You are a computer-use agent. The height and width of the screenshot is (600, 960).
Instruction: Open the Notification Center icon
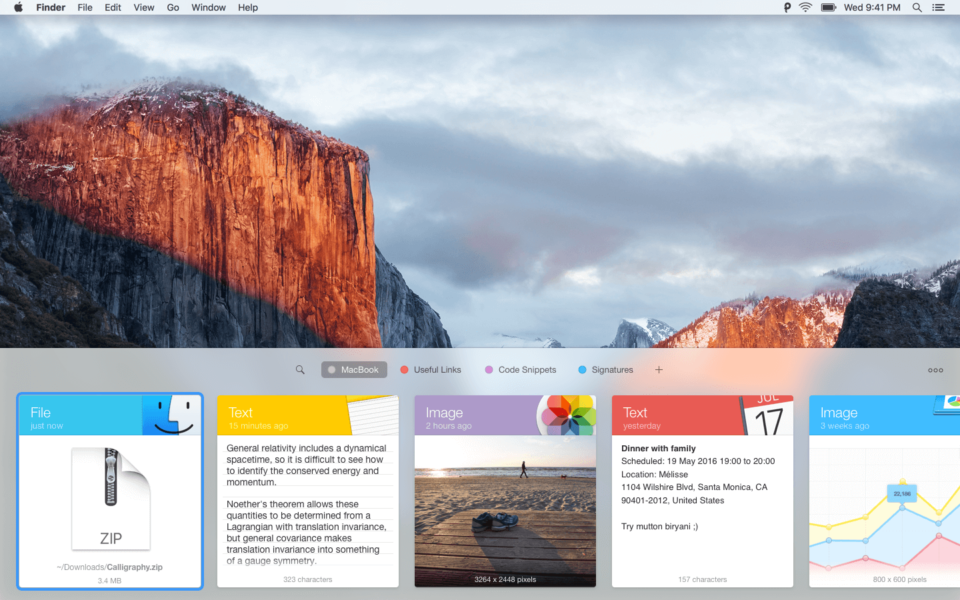(x=938, y=7)
